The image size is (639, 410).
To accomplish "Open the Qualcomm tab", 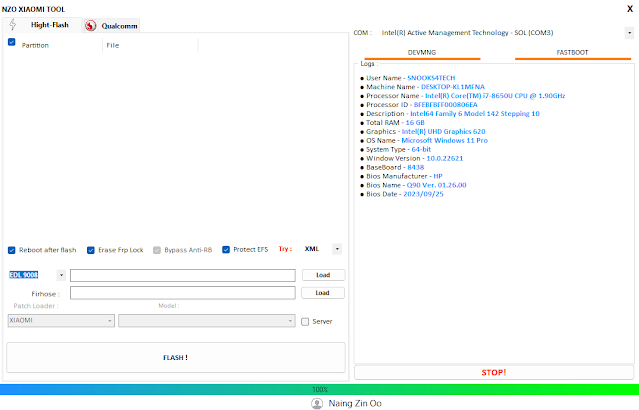I will tap(111, 26).
